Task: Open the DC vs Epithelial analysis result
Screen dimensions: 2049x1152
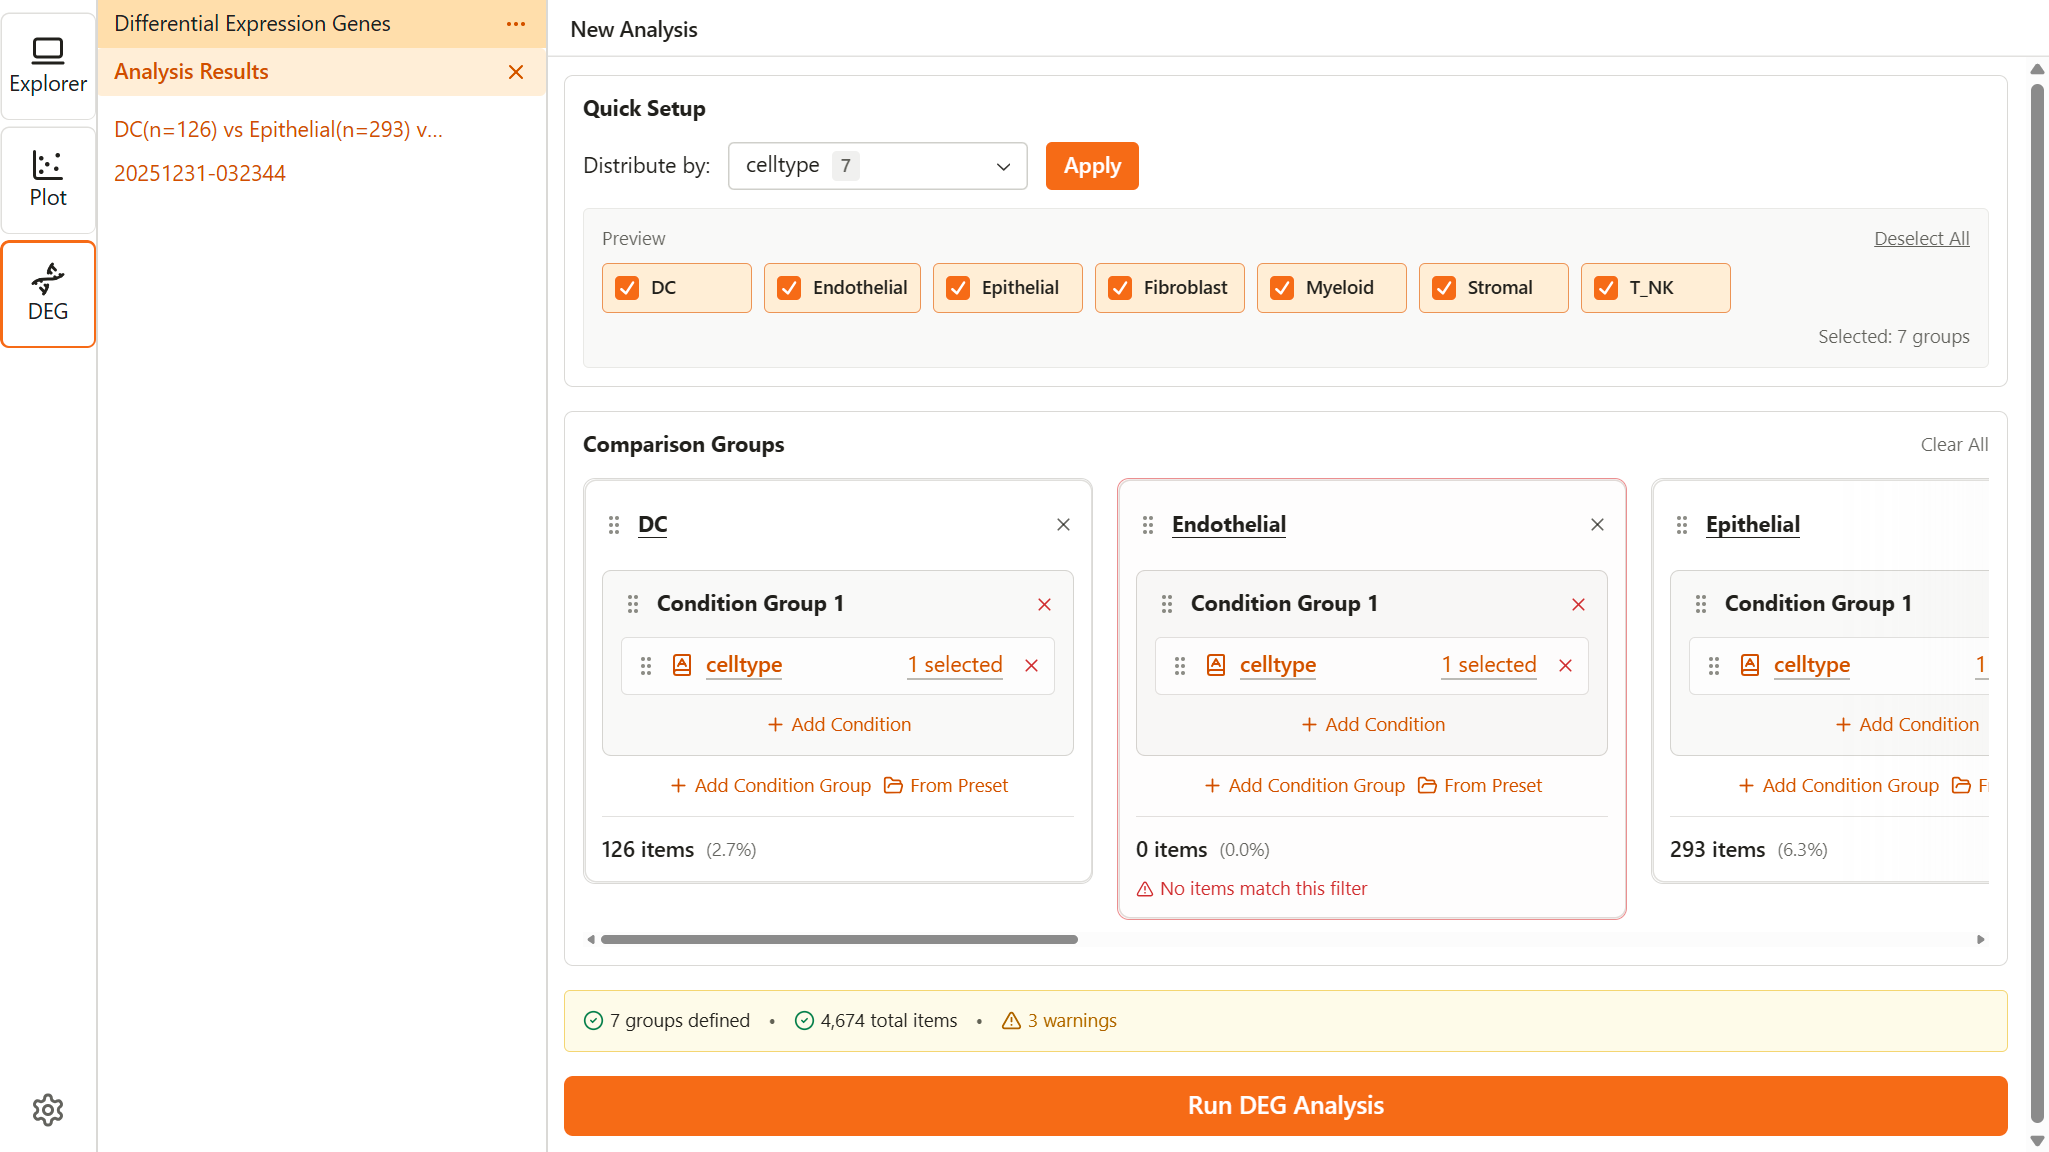Action: click(x=278, y=130)
